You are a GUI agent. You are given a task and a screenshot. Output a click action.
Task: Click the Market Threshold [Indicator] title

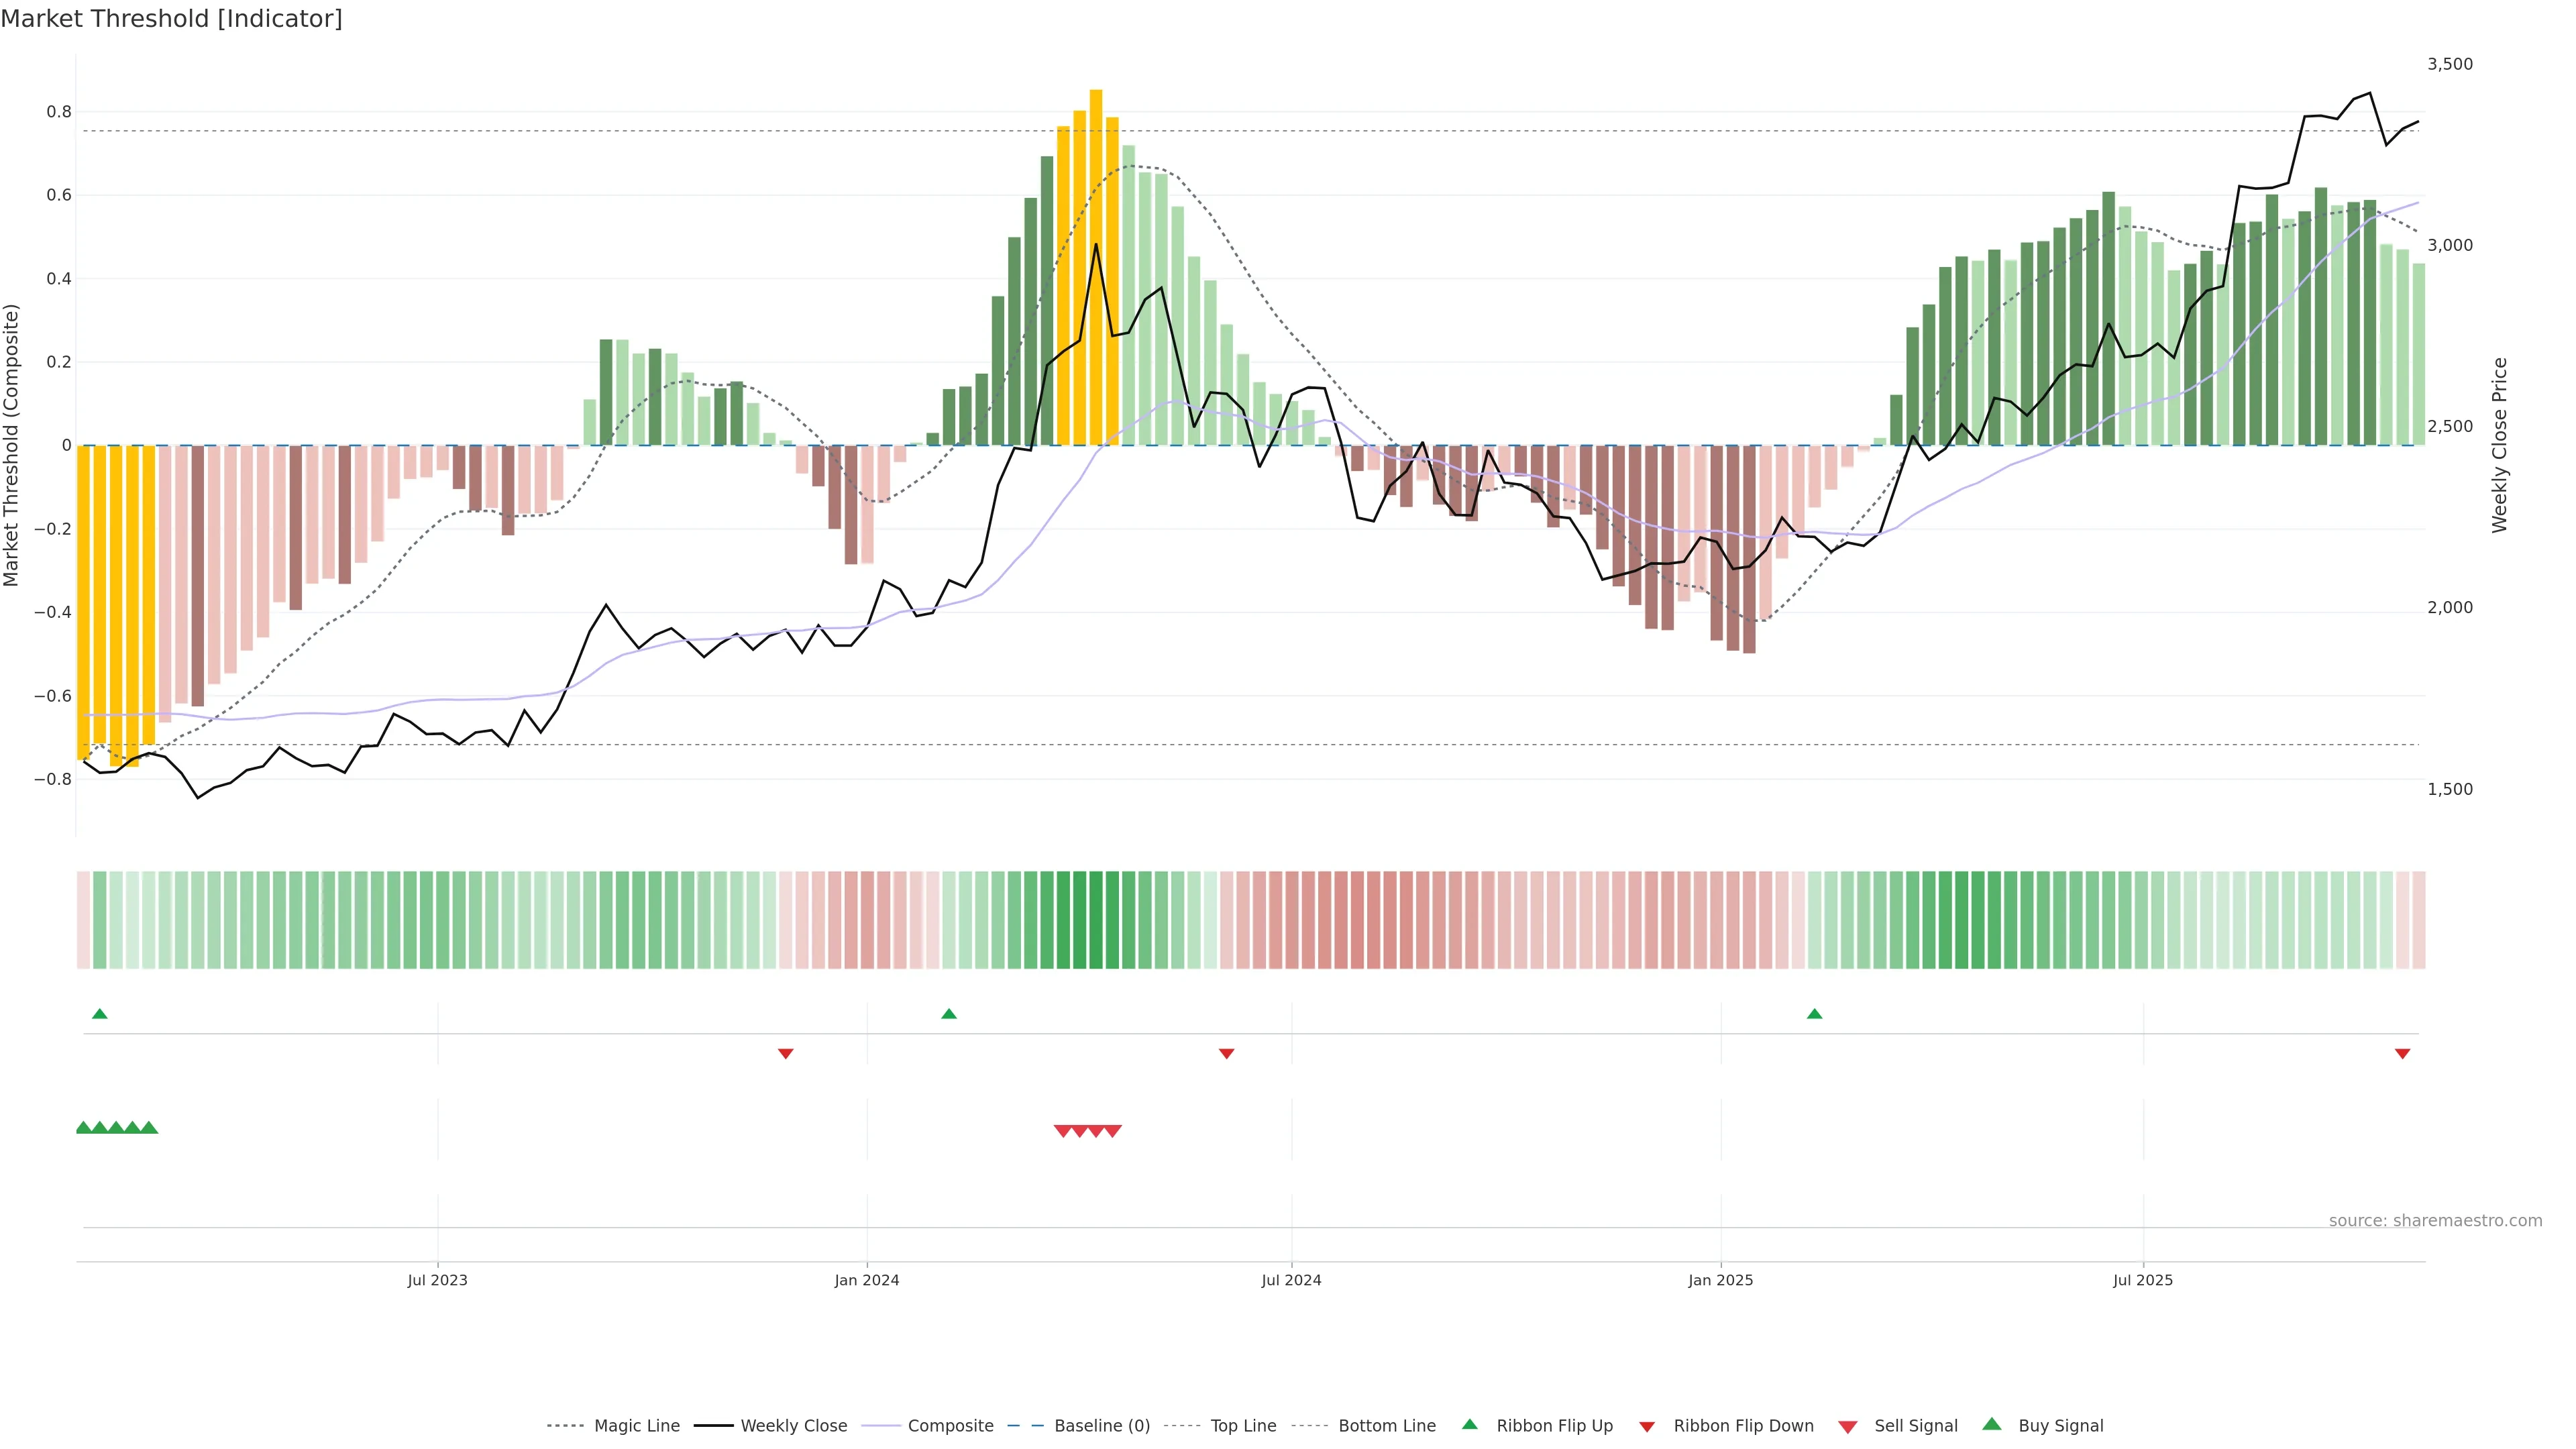tap(171, 19)
